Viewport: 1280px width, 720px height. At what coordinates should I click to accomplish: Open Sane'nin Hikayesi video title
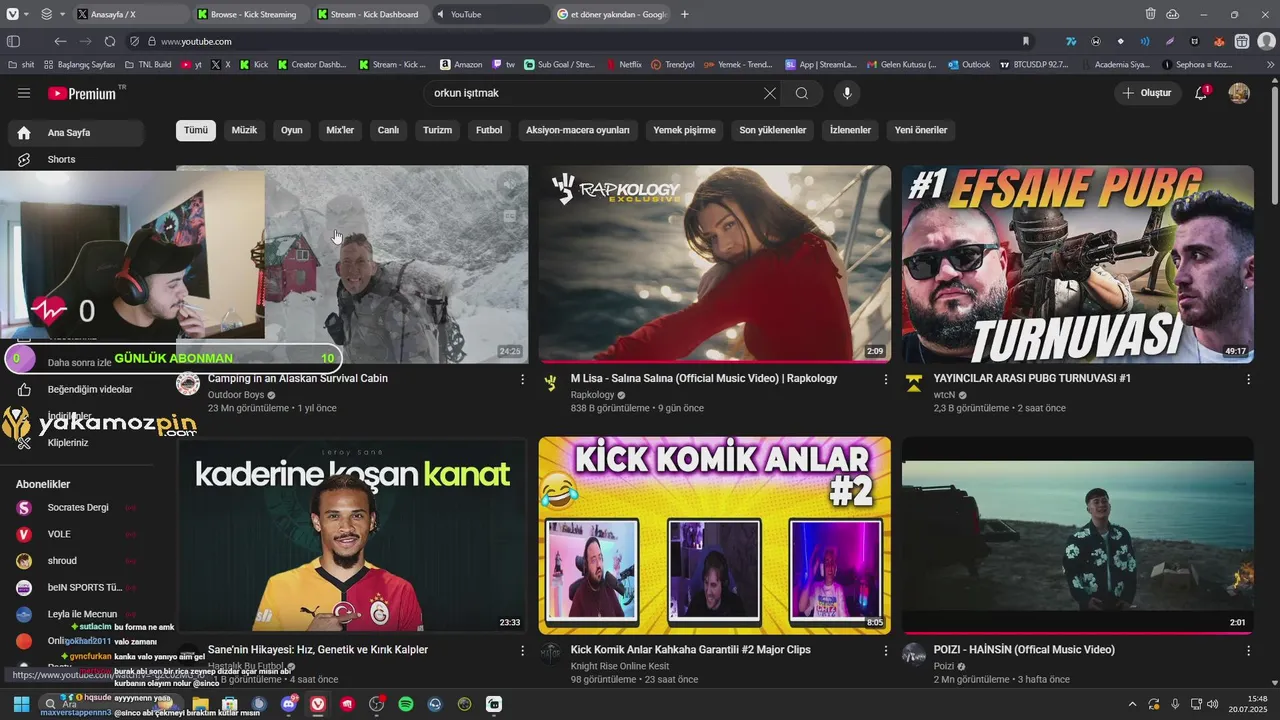pos(318,650)
